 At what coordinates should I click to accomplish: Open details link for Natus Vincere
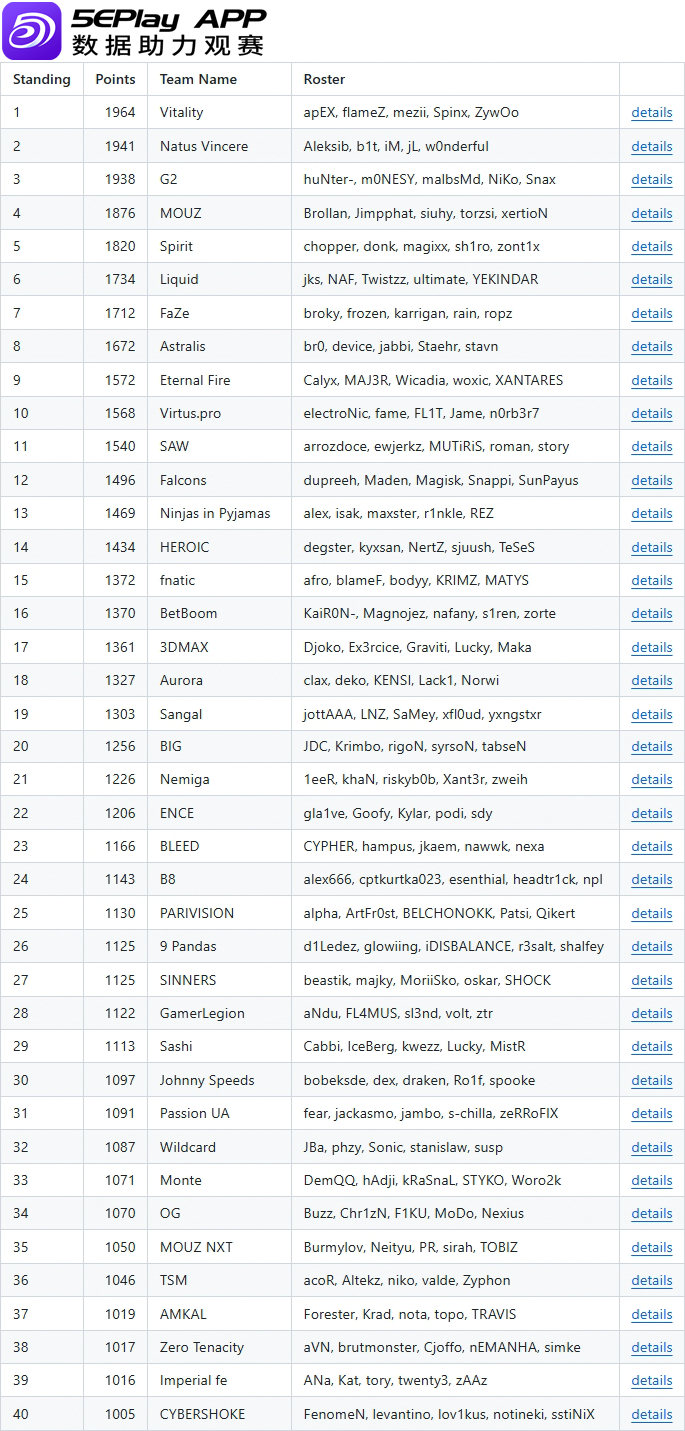coord(652,146)
